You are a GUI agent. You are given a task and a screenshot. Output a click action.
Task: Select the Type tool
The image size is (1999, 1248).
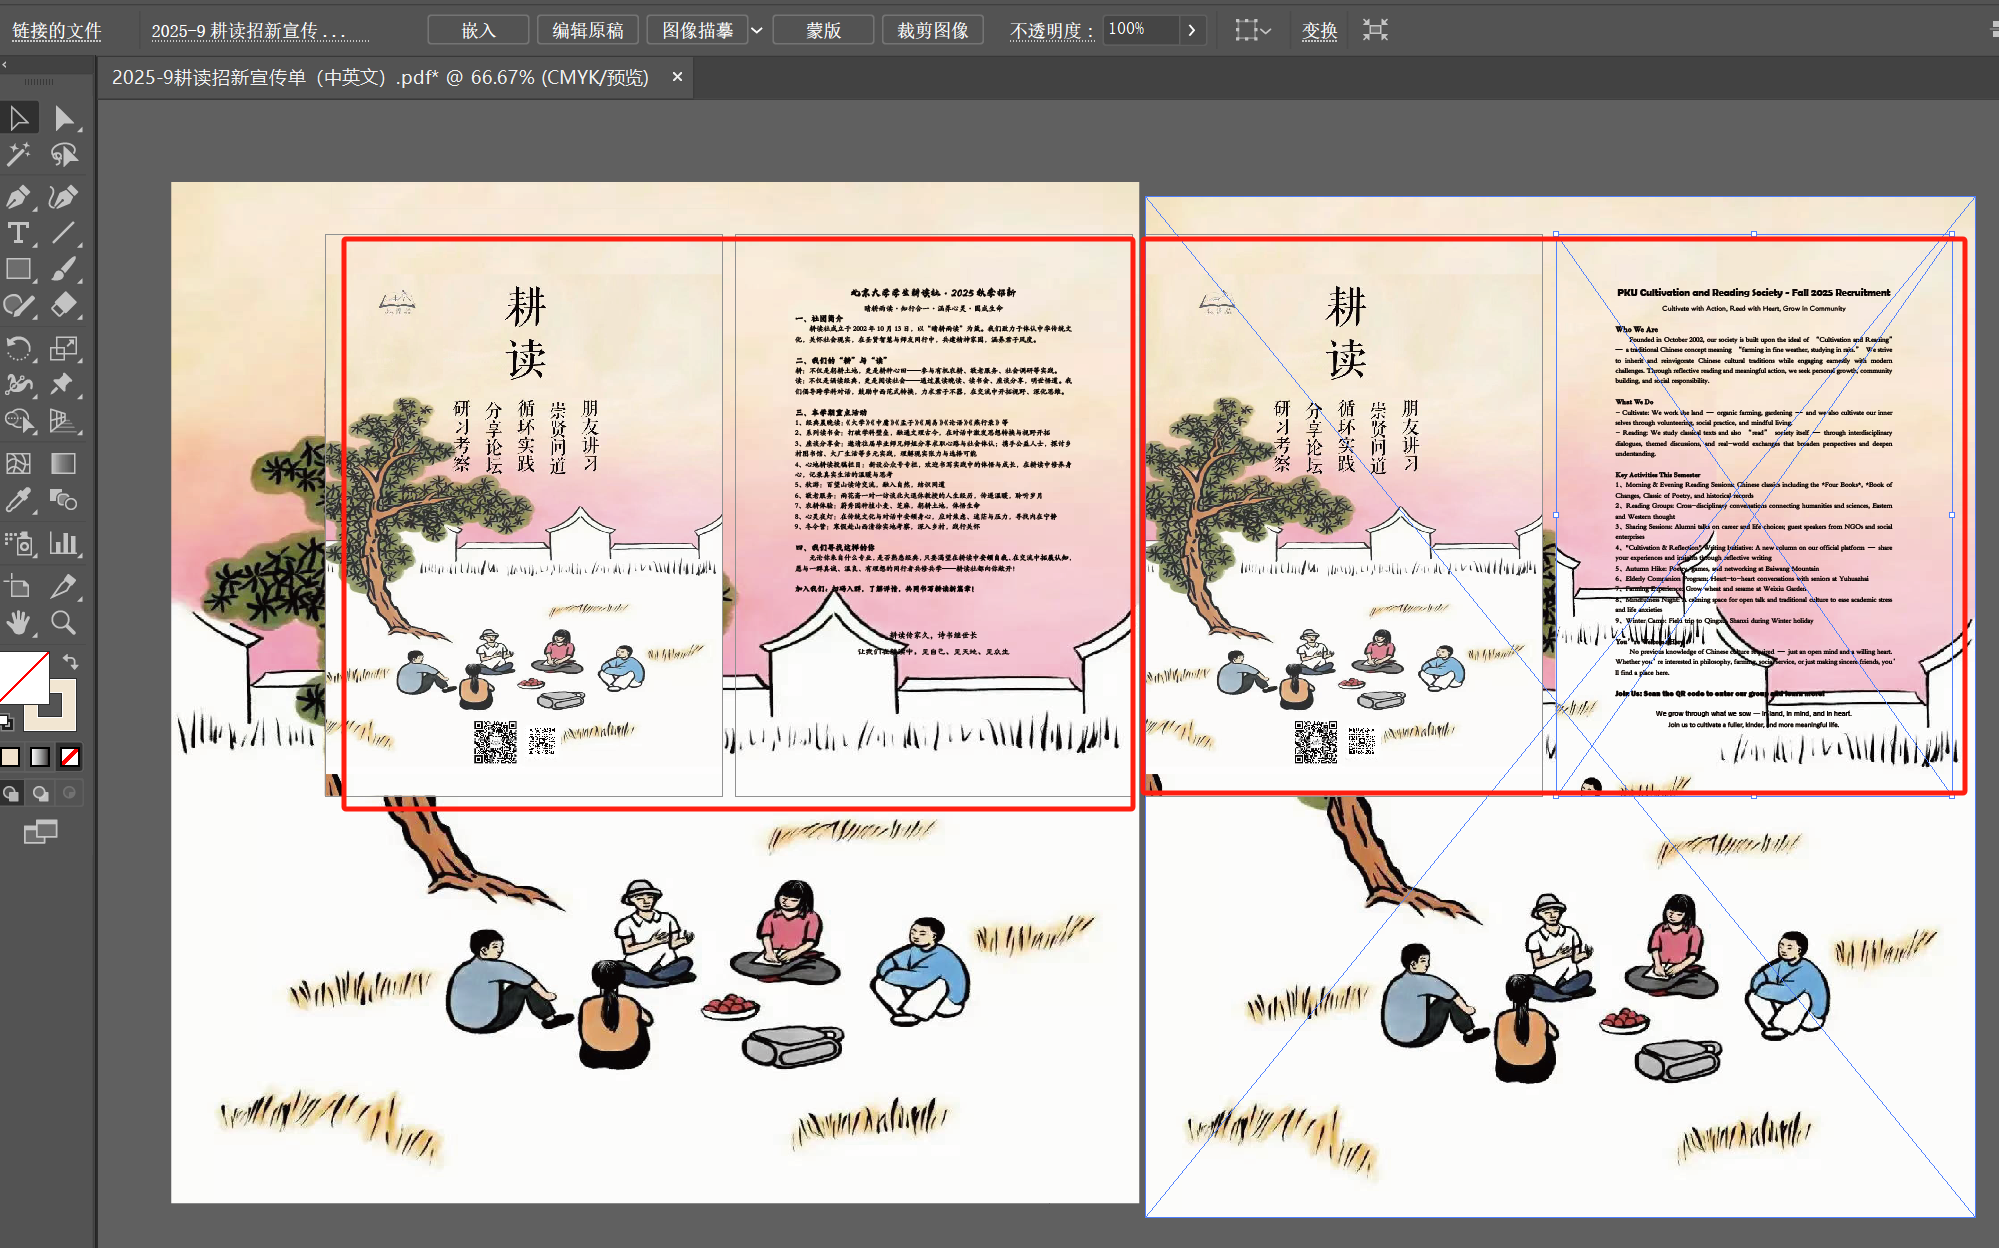point(19,233)
